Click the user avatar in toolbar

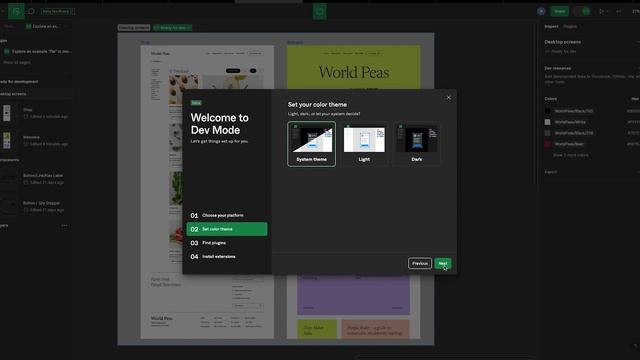tap(541, 11)
